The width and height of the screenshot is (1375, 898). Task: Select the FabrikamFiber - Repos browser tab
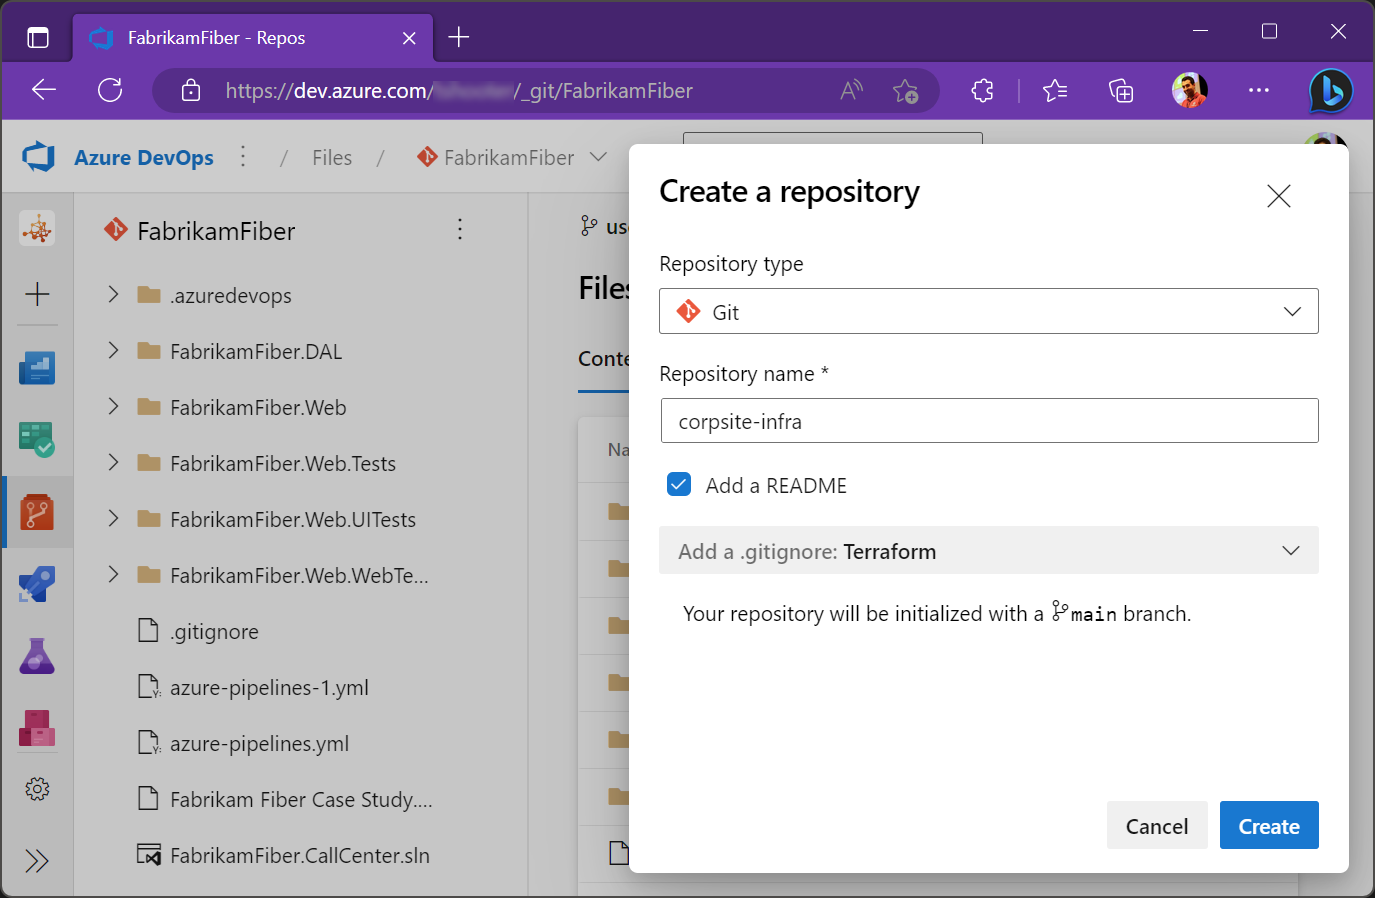[253, 38]
